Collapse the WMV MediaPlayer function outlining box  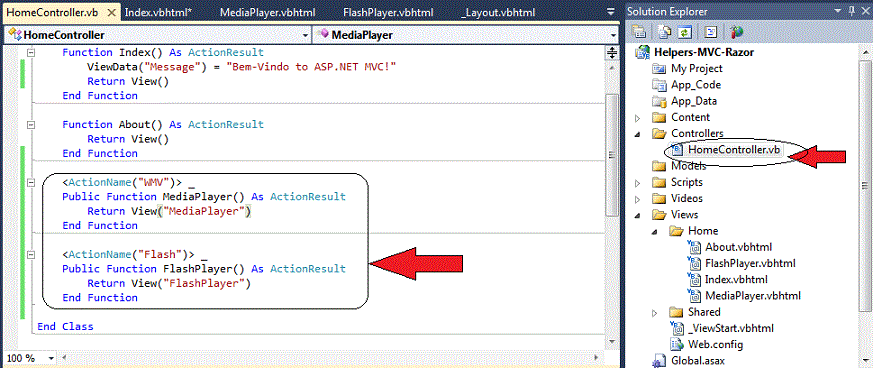[31, 182]
